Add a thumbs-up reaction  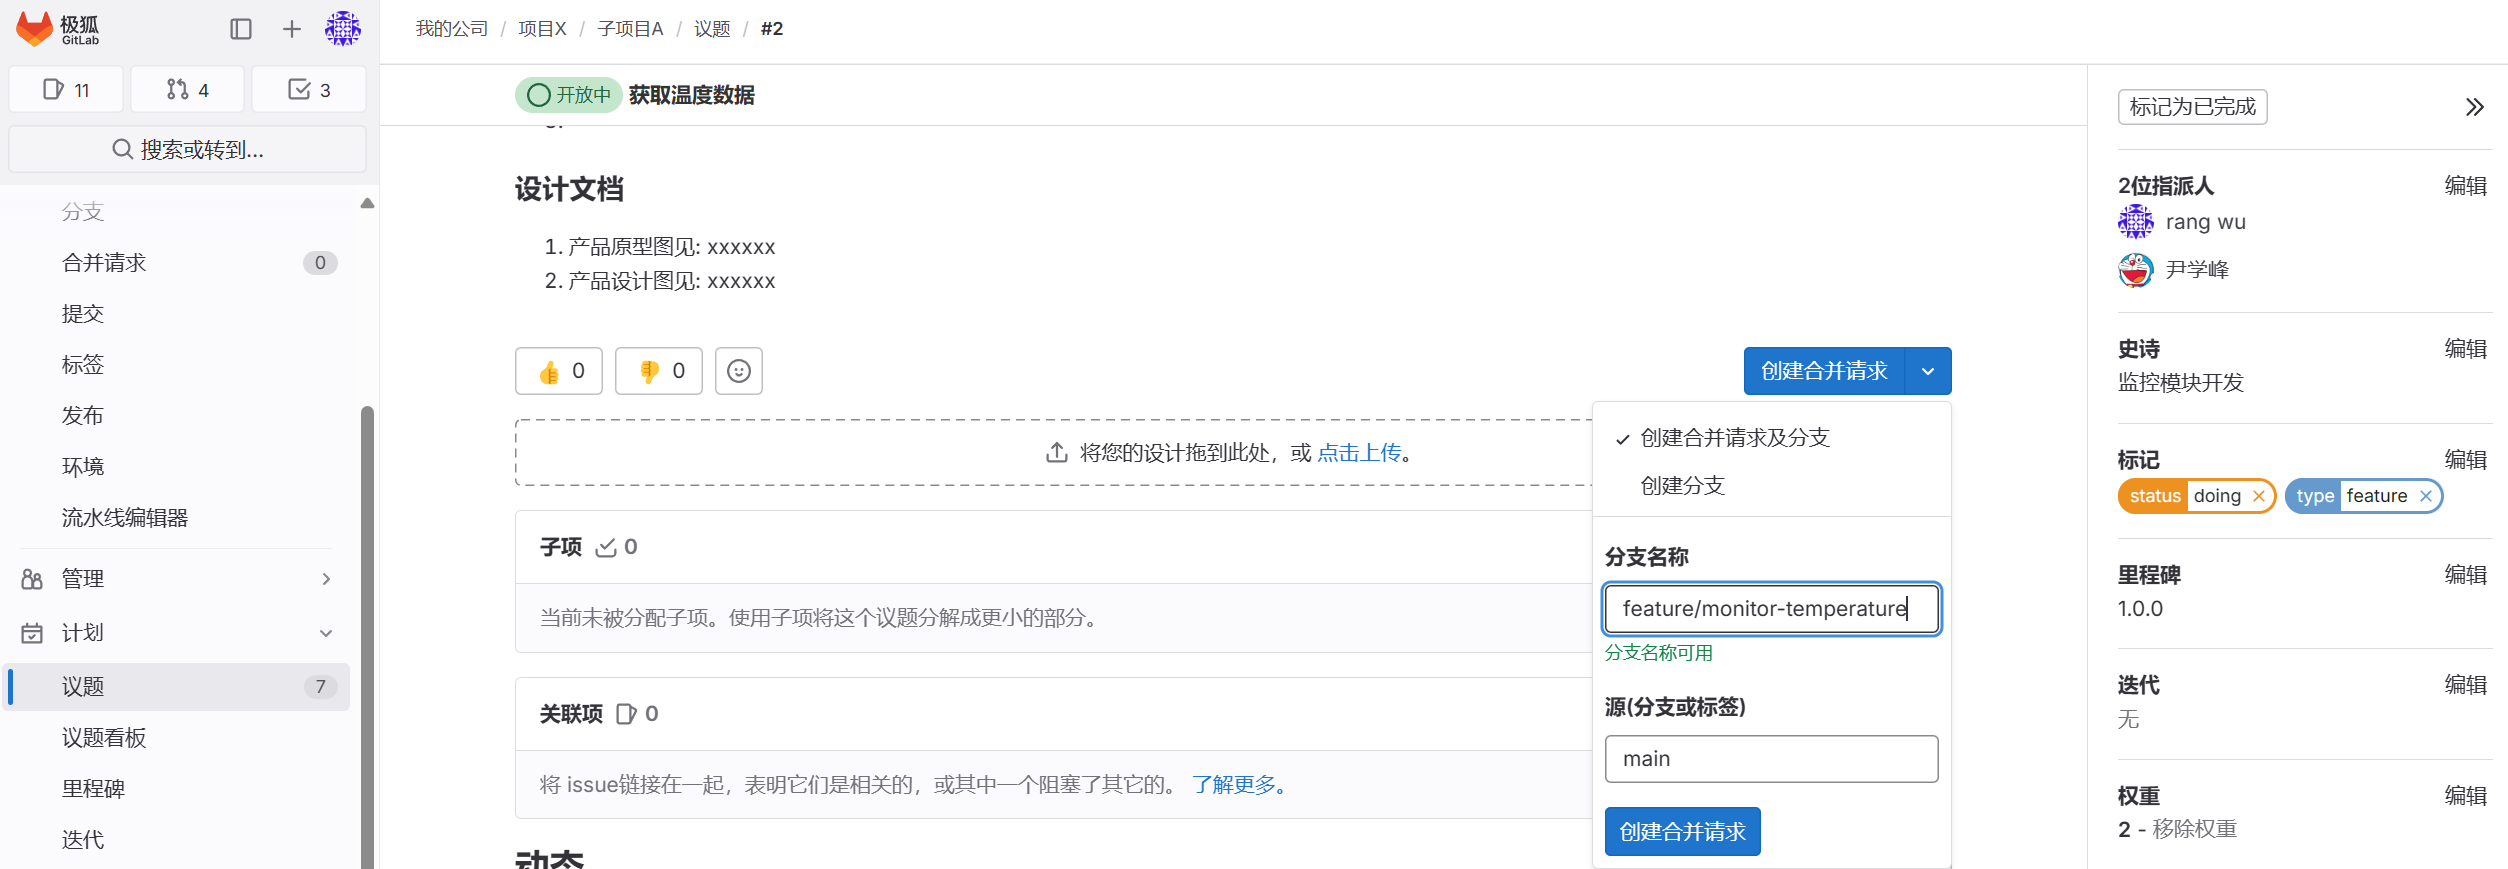(x=559, y=371)
